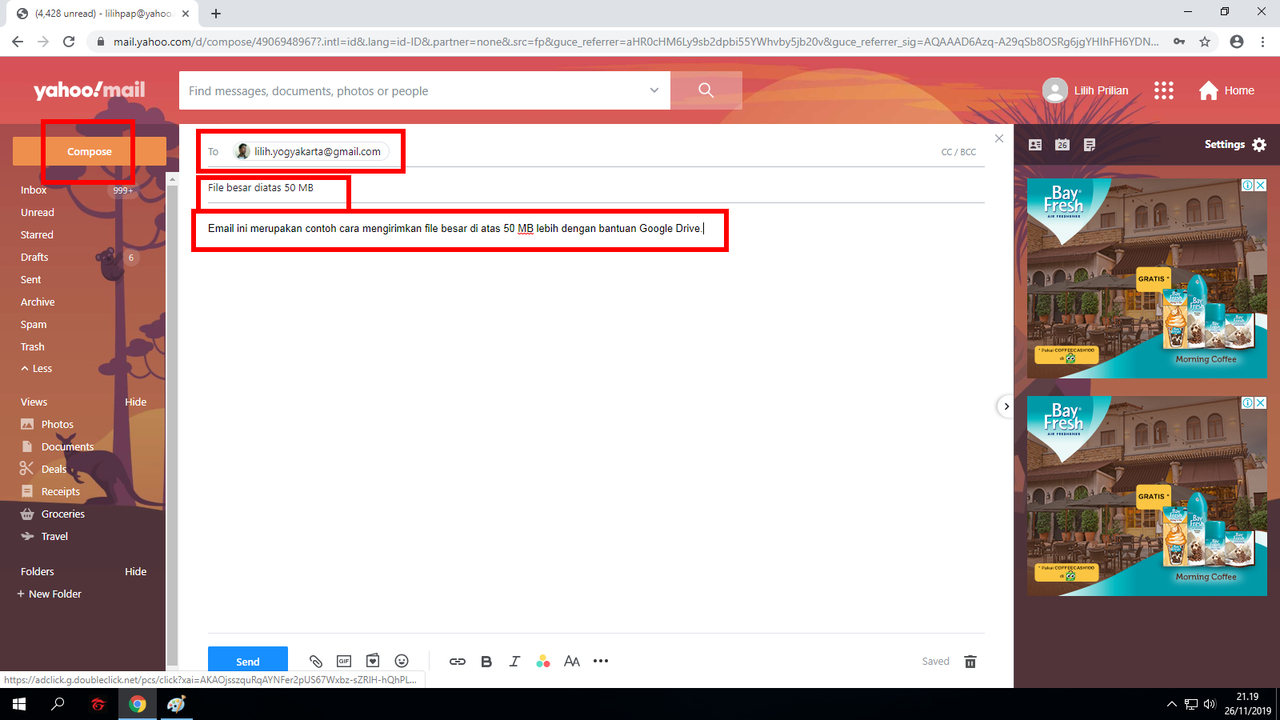The image size is (1280, 720).
Task: Click the Yahoo Mail logo
Action: tap(89, 90)
